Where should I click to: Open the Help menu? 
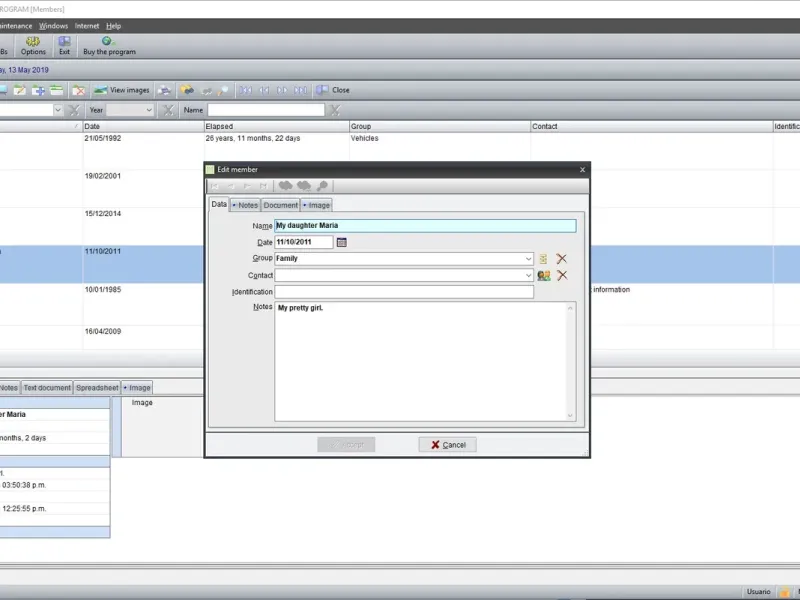point(113,26)
